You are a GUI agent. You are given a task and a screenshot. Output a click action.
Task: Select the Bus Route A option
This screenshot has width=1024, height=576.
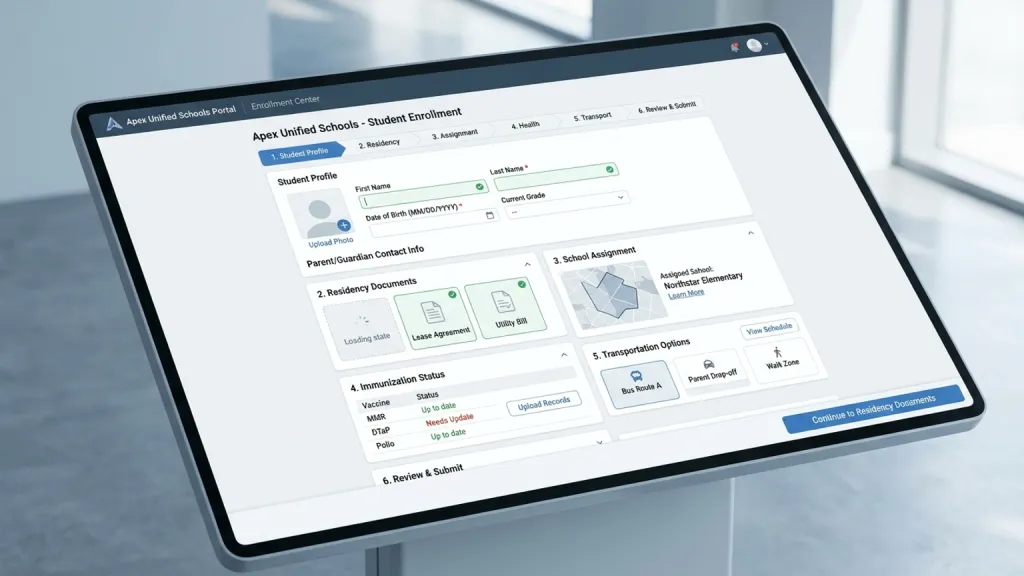(x=640, y=383)
